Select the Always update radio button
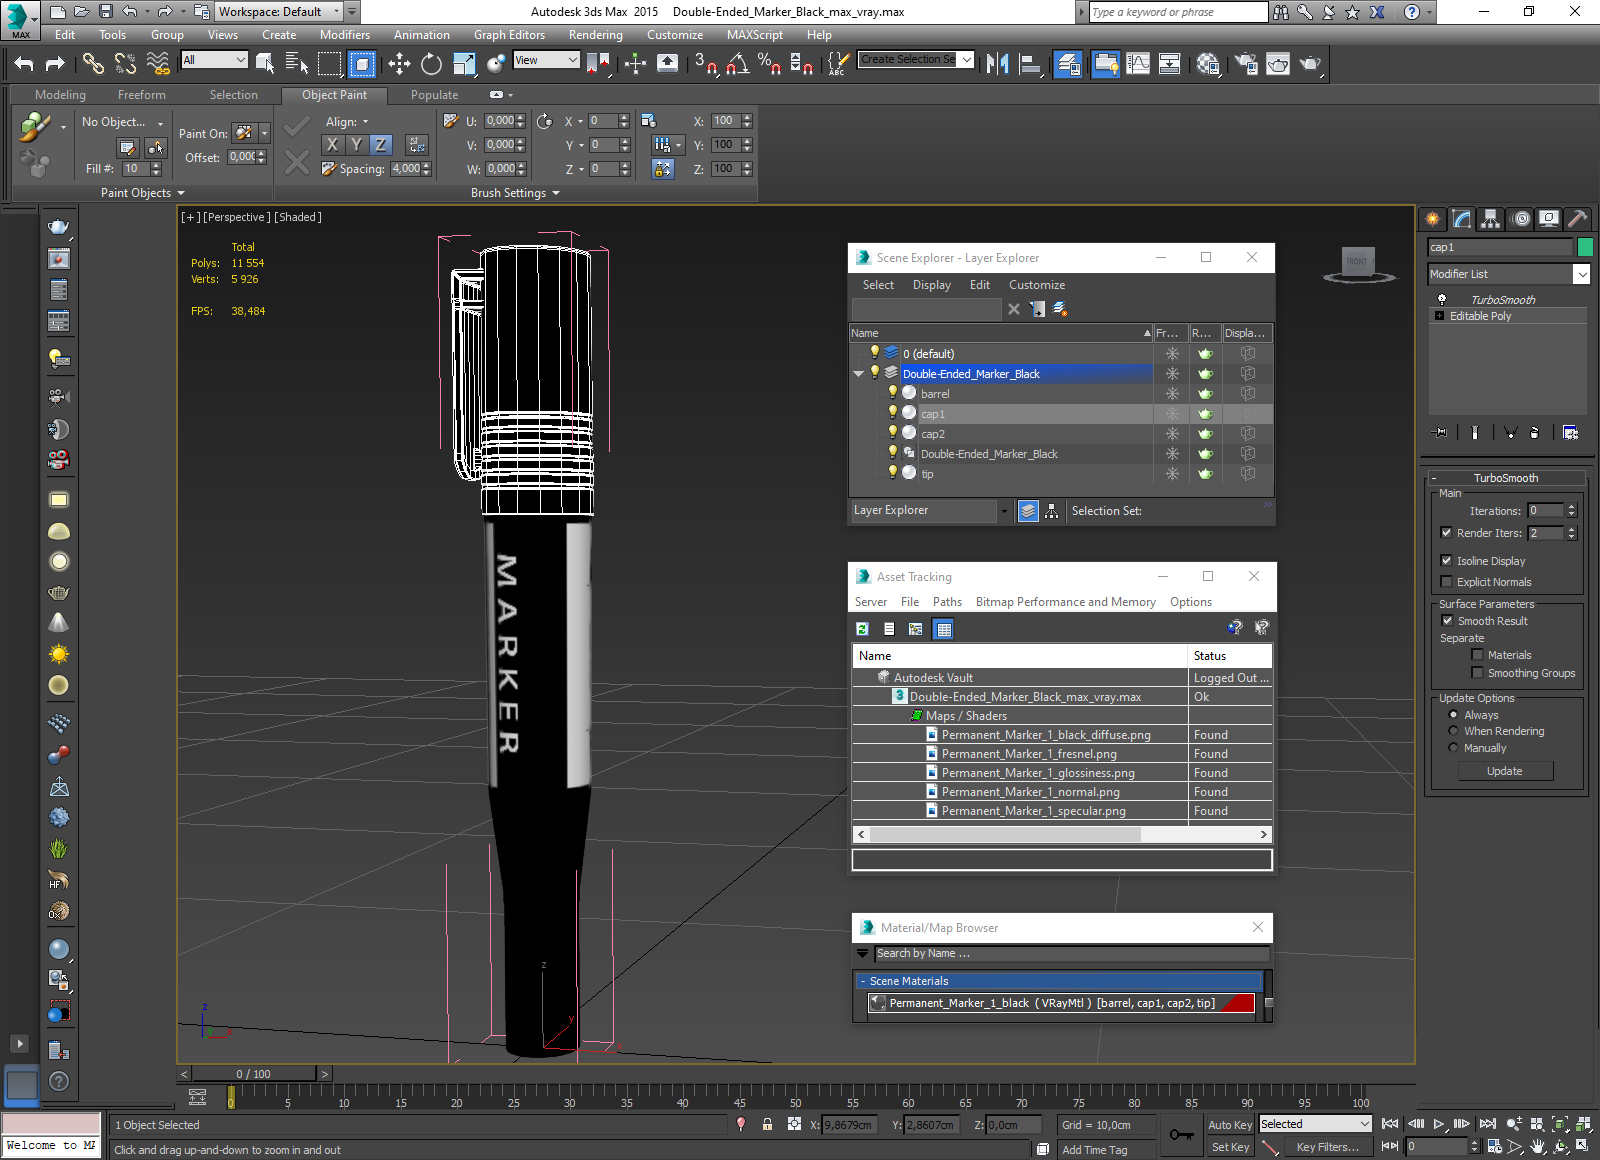Screen dimensions: 1600x1160 [x=1453, y=714]
